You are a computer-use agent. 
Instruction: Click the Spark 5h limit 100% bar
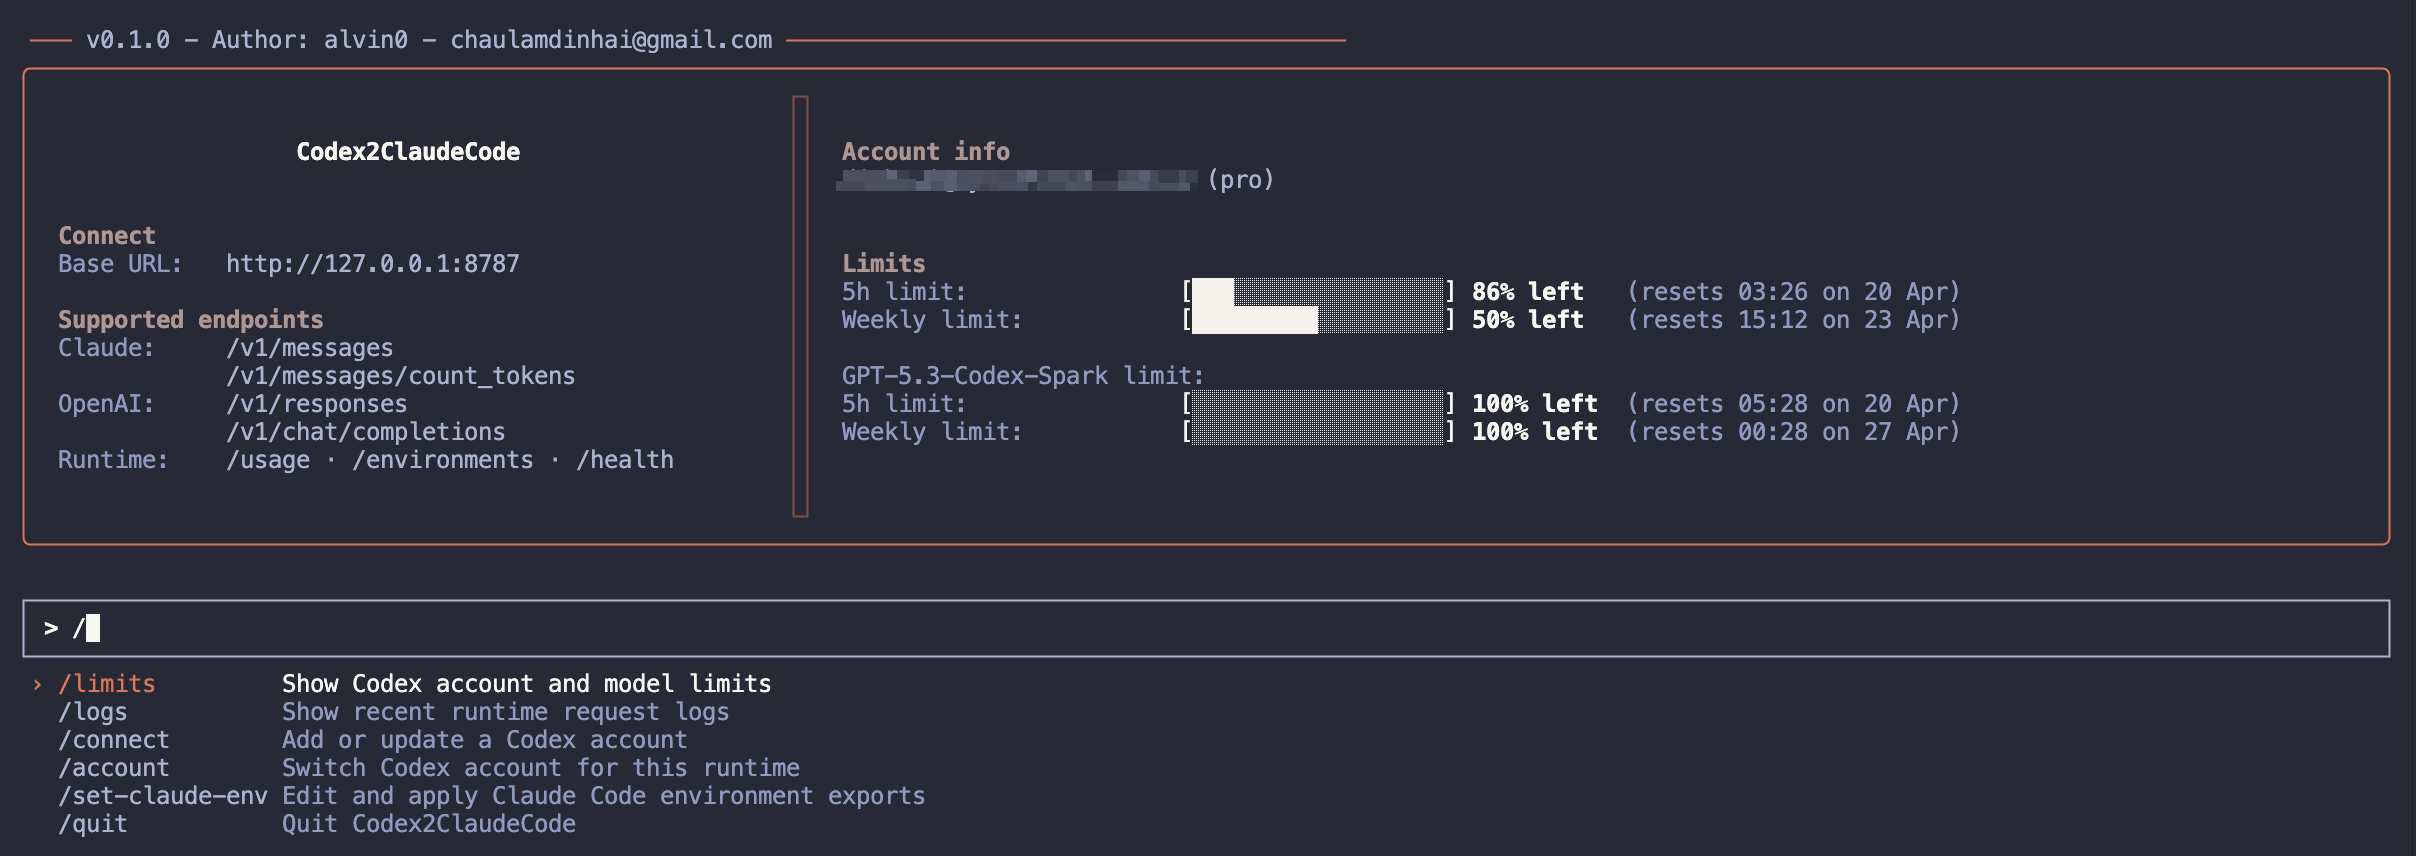coord(1317,404)
